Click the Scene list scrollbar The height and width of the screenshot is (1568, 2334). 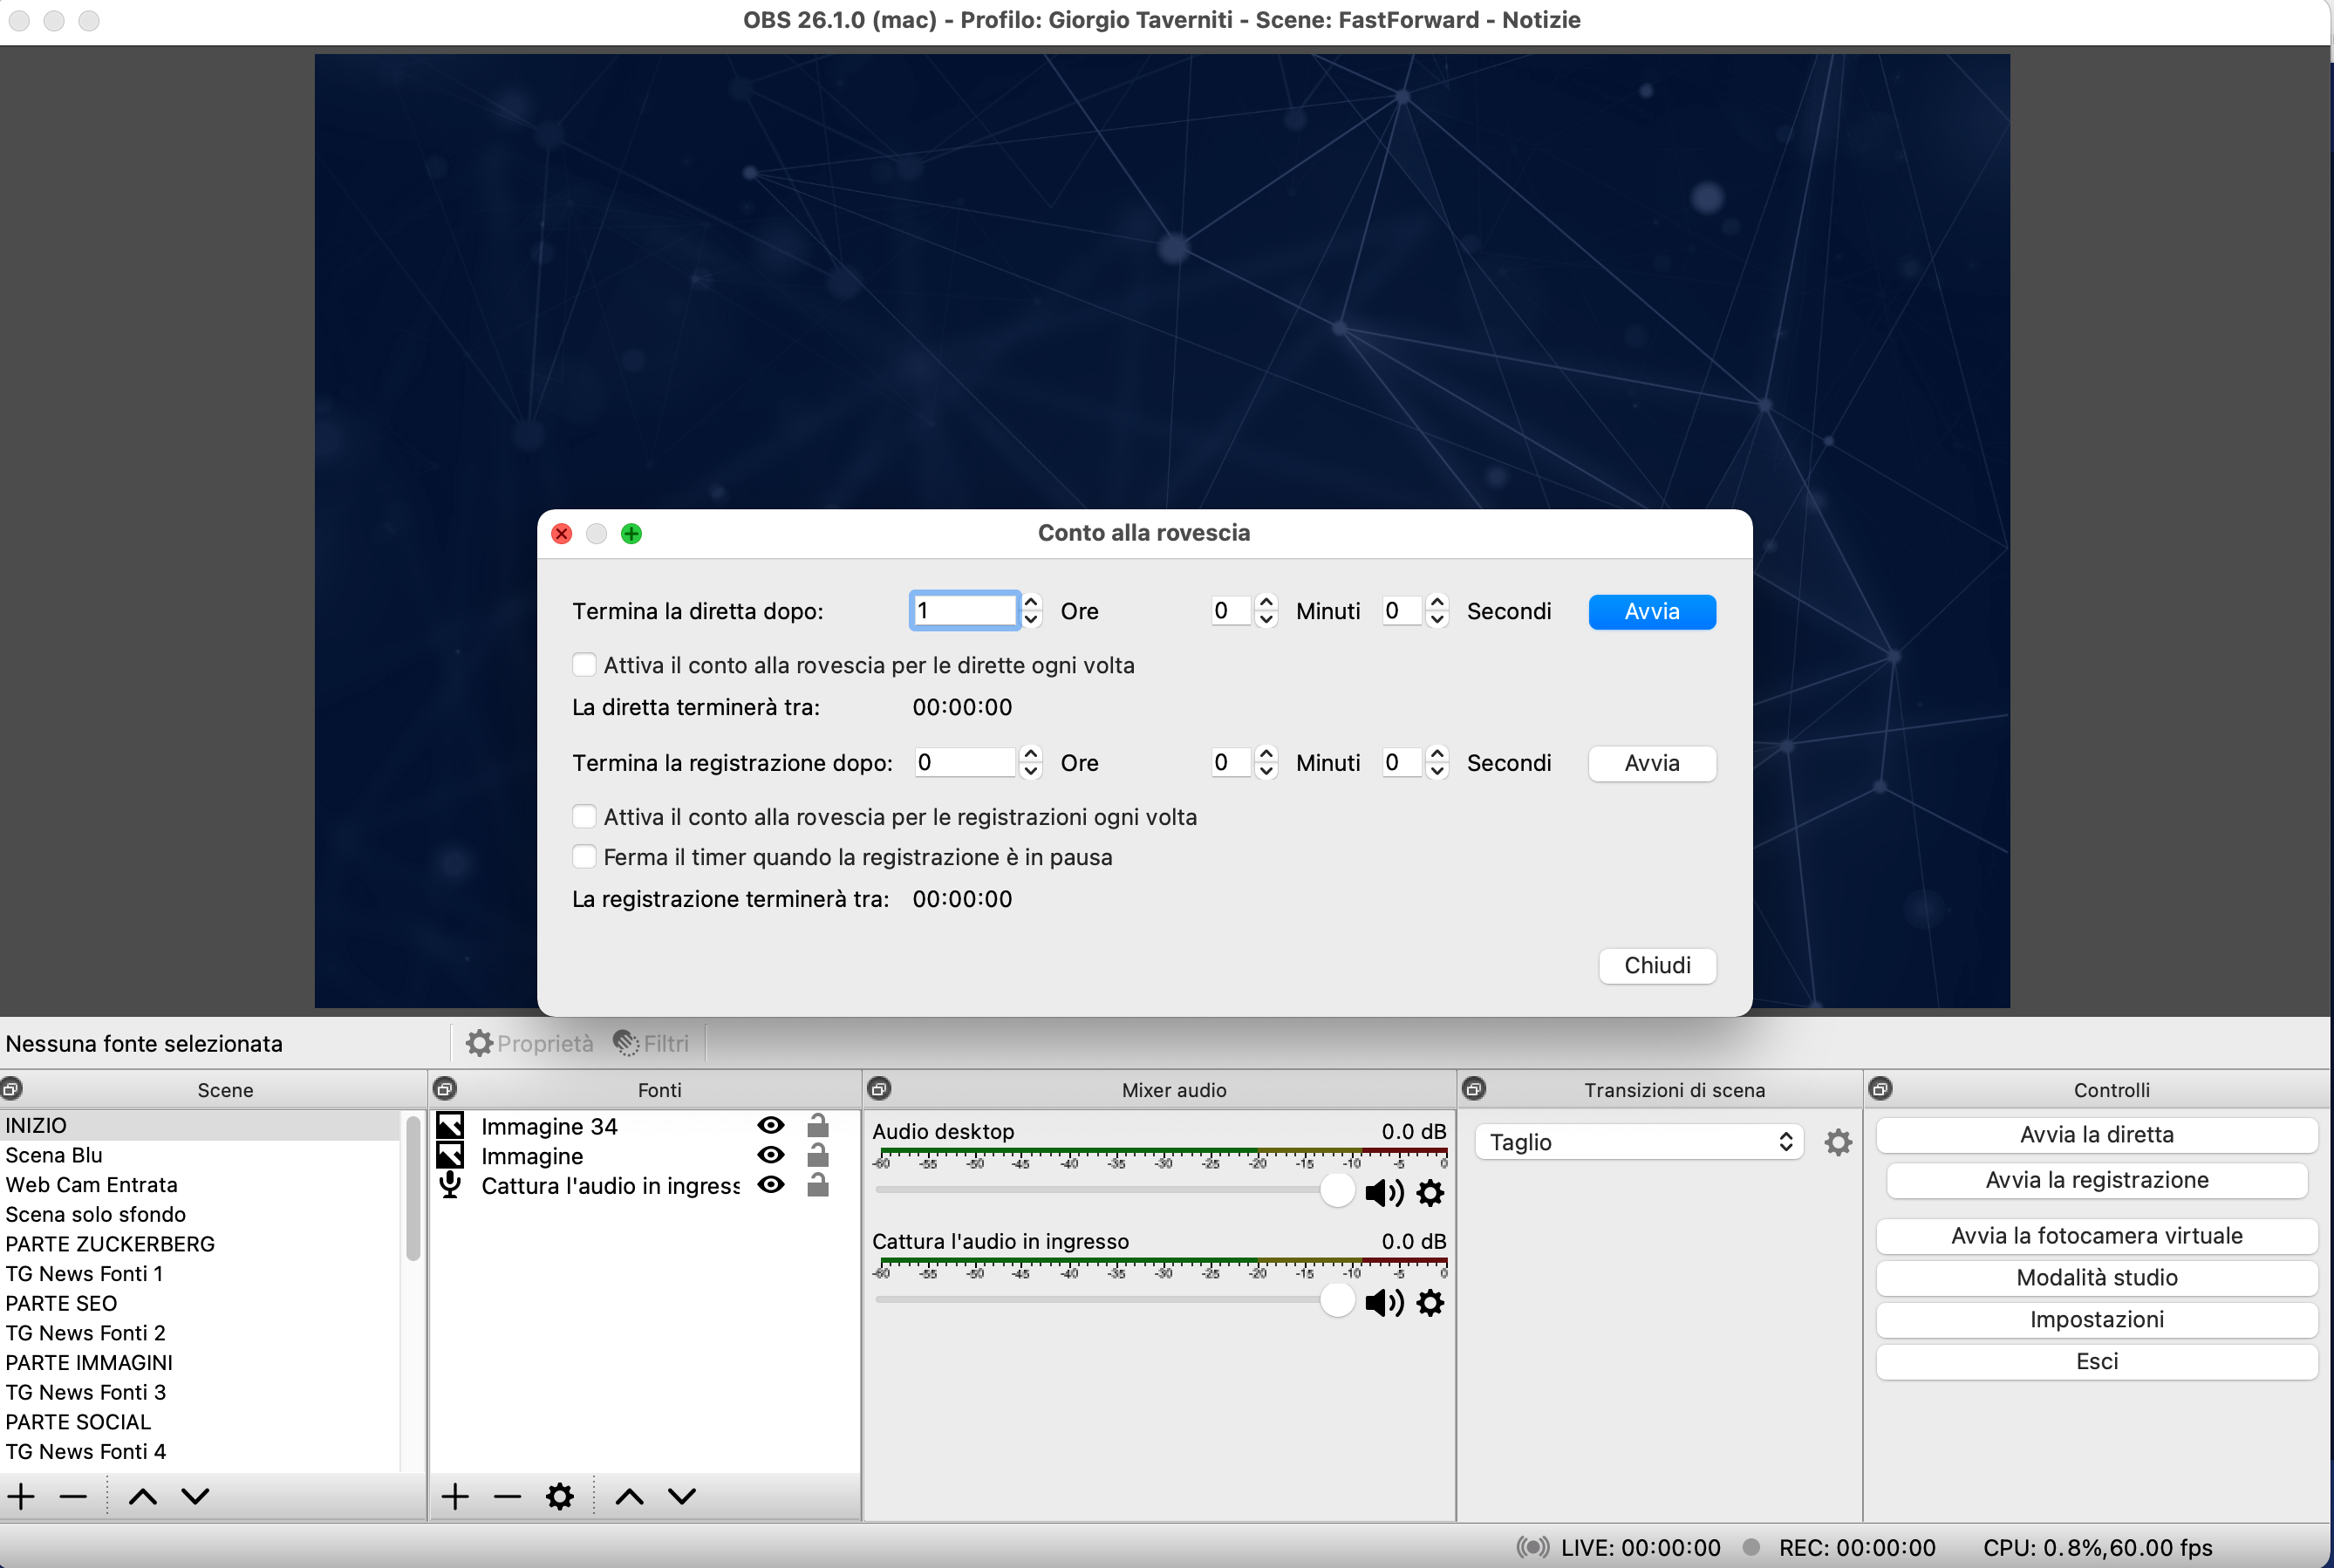412,1188
